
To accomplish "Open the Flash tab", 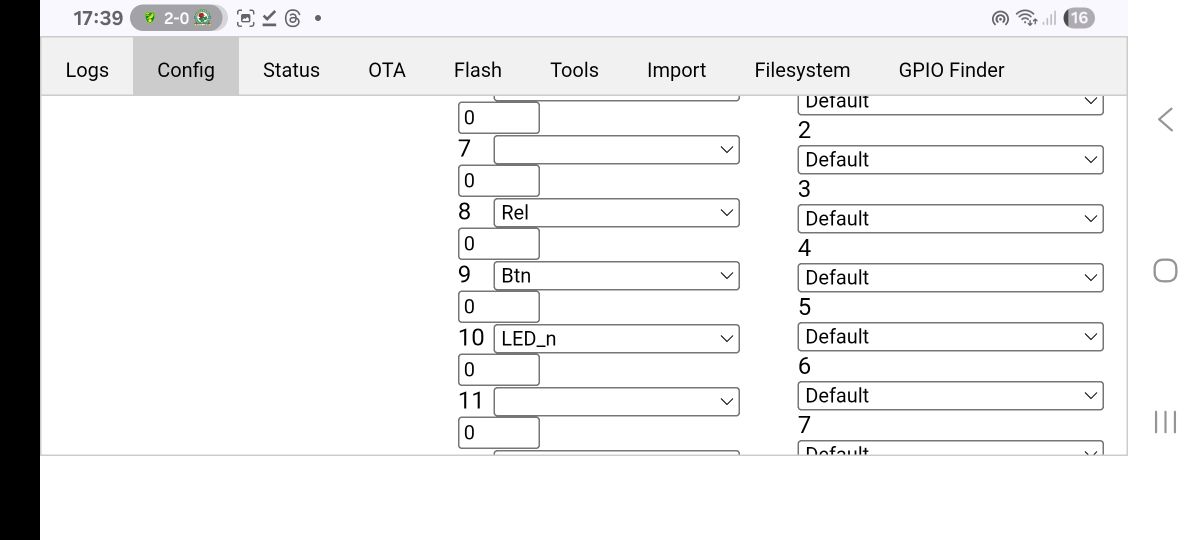I will click(x=478, y=70).
